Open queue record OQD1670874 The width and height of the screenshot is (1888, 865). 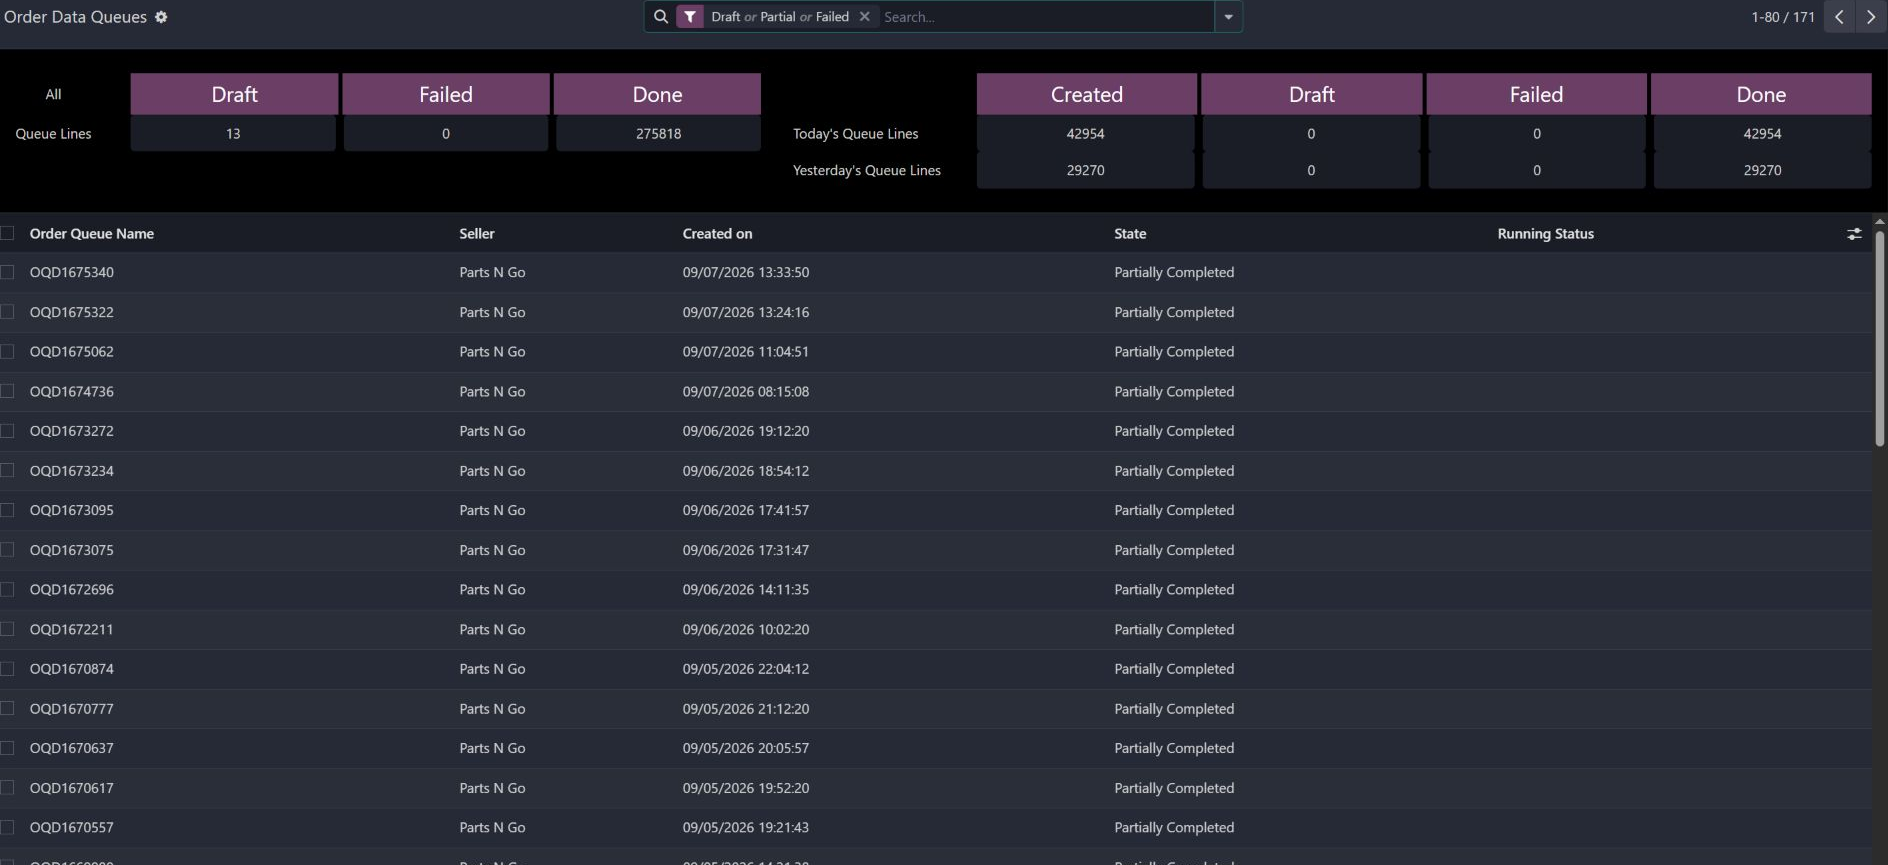tap(72, 669)
